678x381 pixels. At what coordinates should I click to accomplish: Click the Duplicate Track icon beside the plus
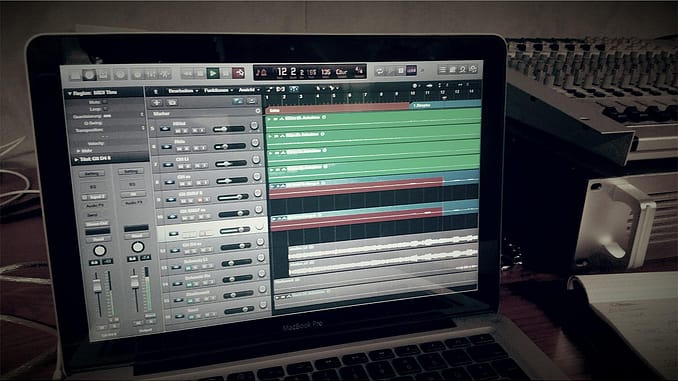pos(172,102)
